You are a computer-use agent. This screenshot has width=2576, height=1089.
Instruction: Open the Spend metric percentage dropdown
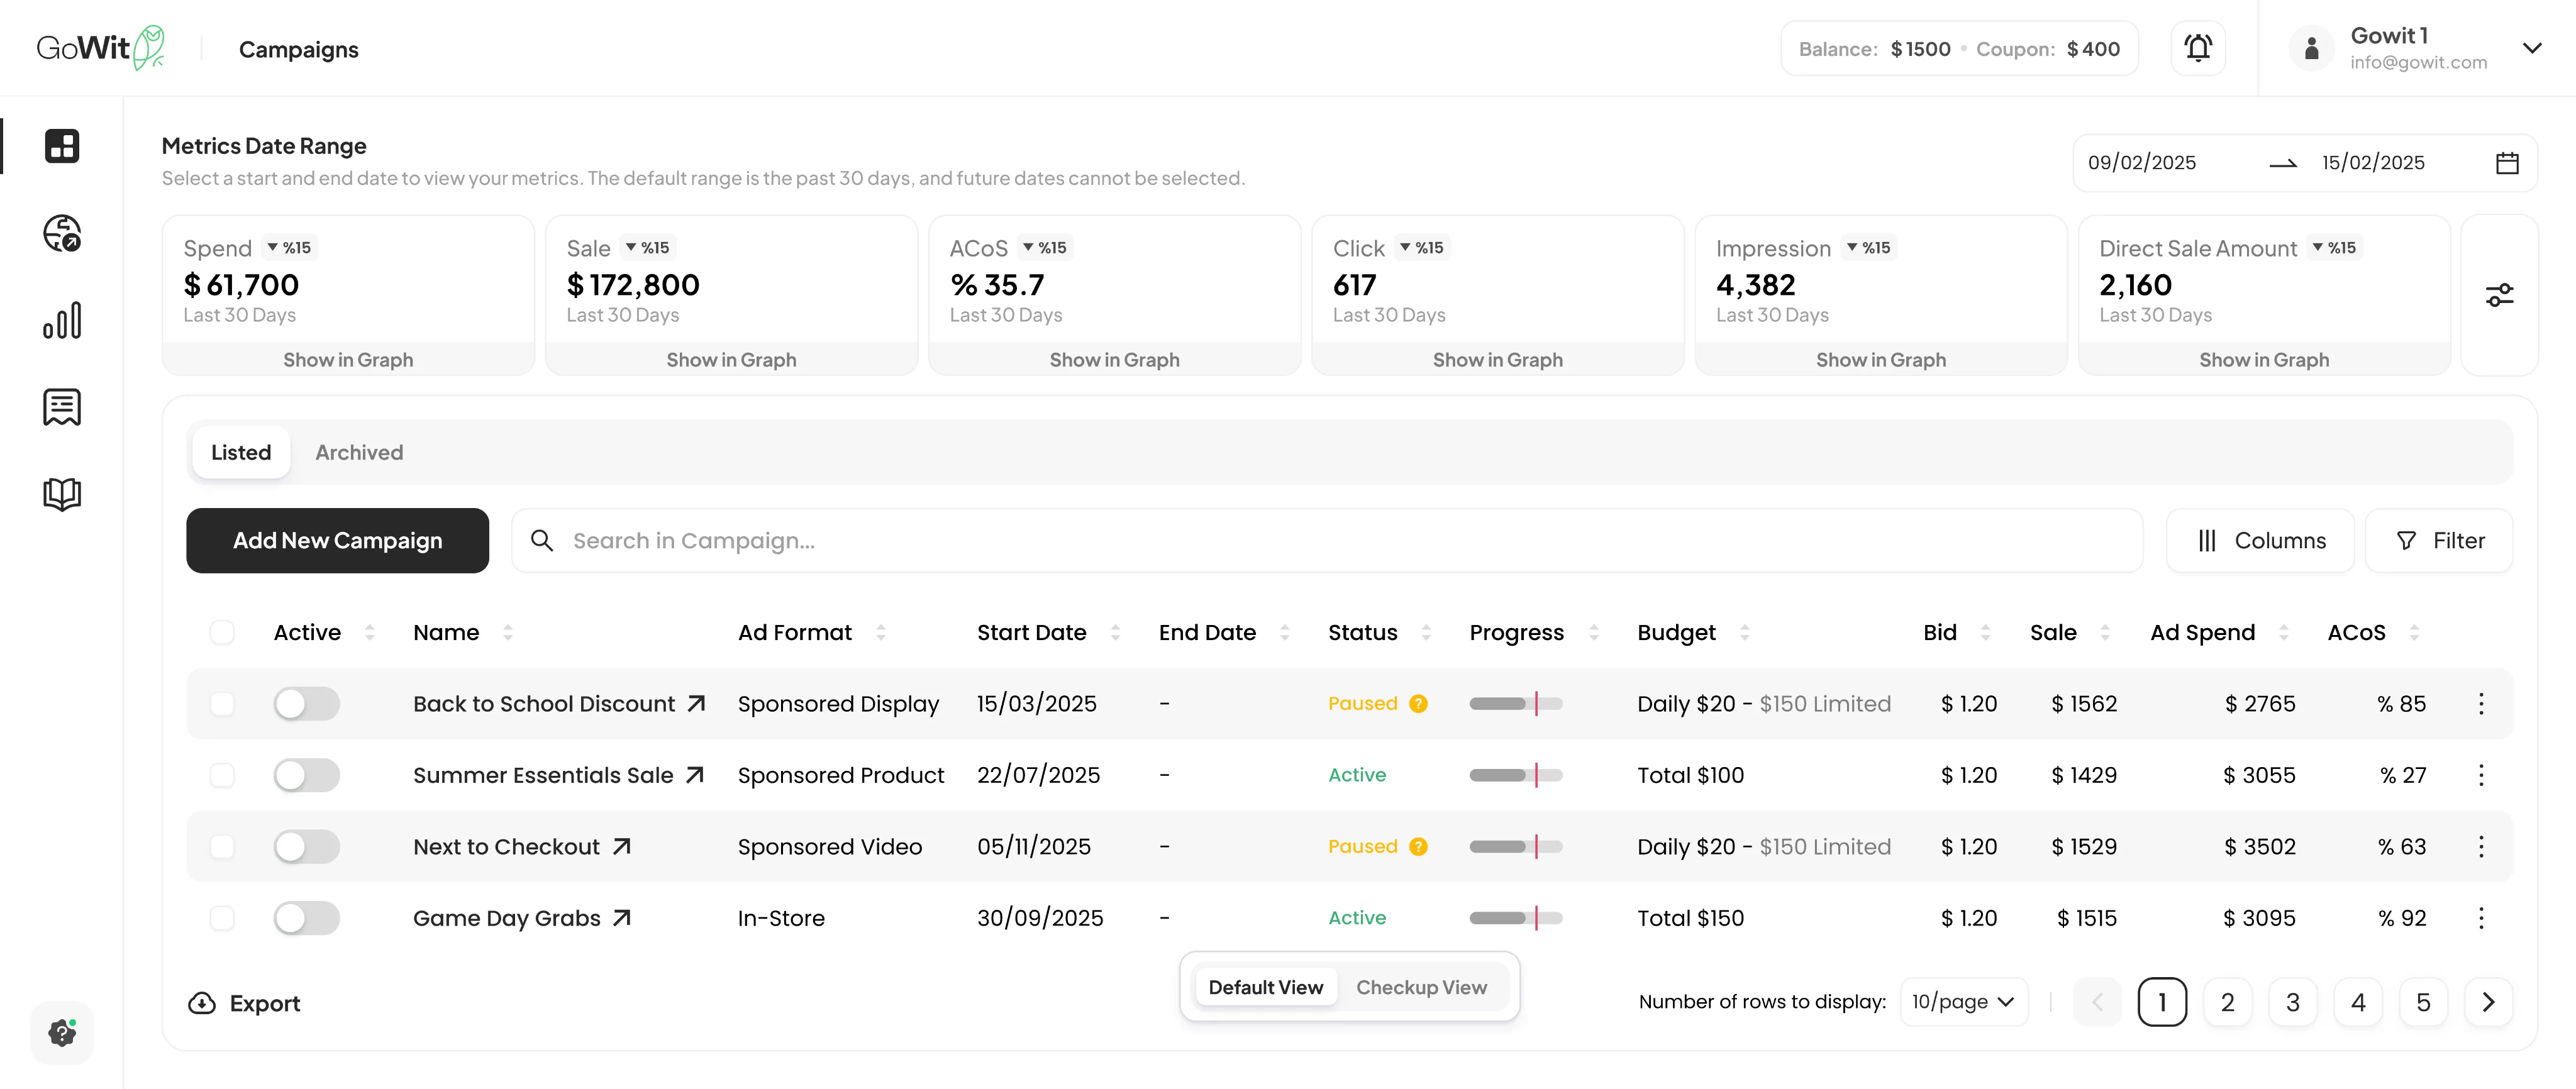pos(289,247)
